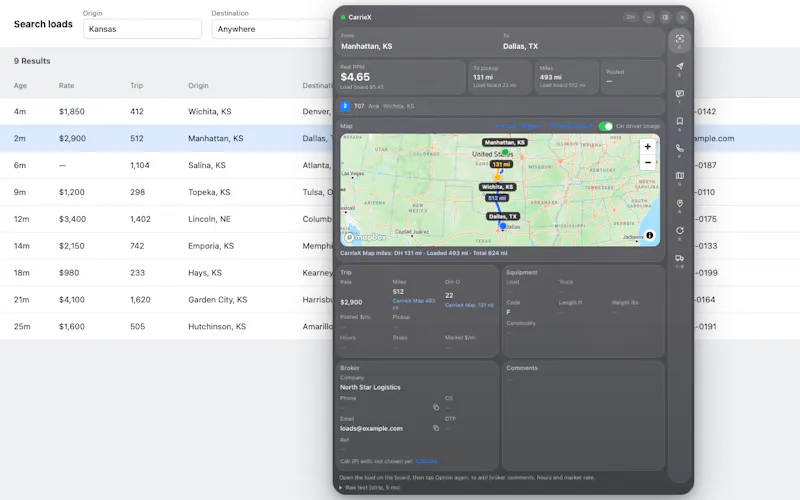Click the blue truck count badge 2
The height and width of the screenshot is (500, 800).
(x=345, y=106)
